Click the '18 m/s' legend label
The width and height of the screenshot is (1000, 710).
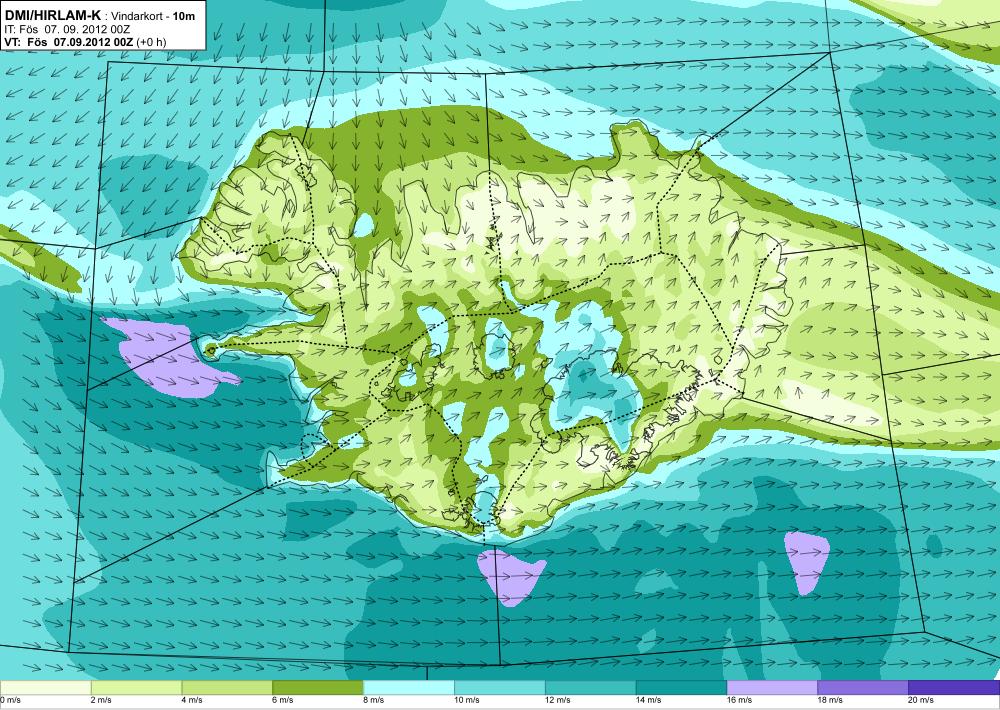pos(831,700)
